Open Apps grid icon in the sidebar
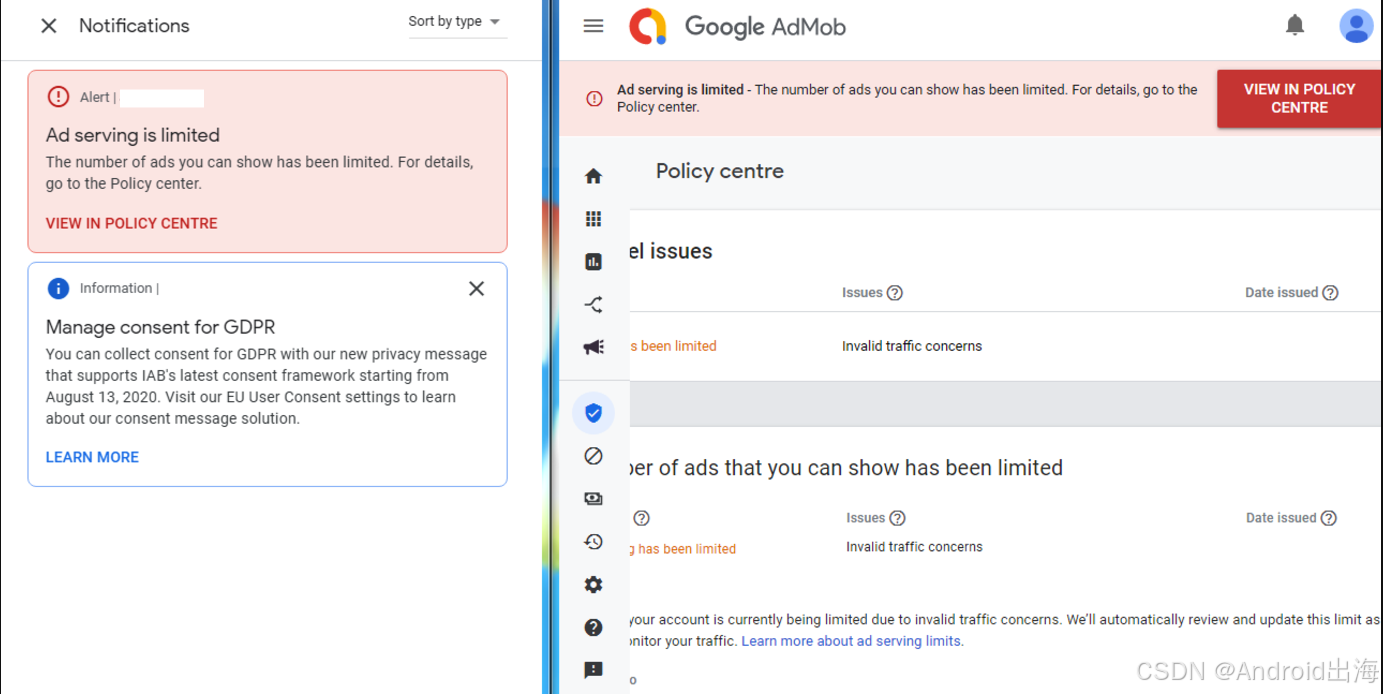The height and width of the screenshot is (694, 1383). (593, 219)
